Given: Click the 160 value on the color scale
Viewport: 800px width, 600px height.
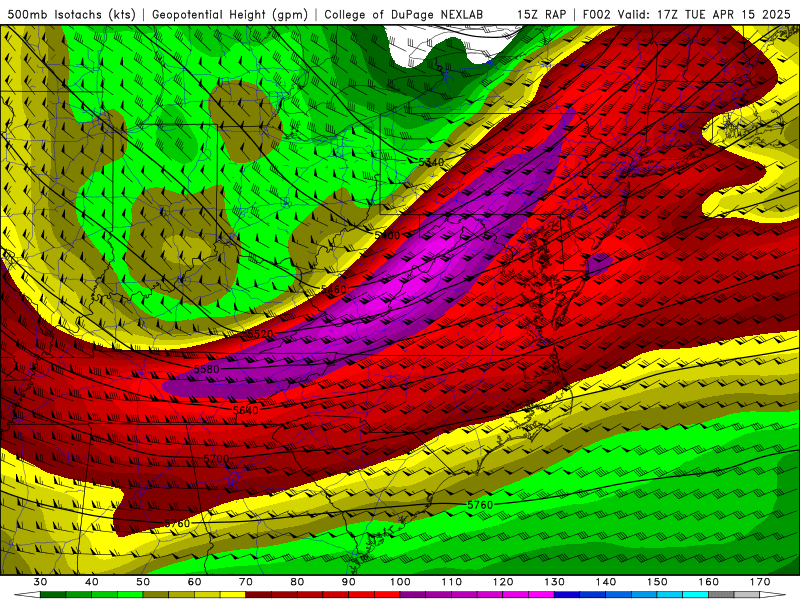Looking at the screenshot, I should (708, 582).
